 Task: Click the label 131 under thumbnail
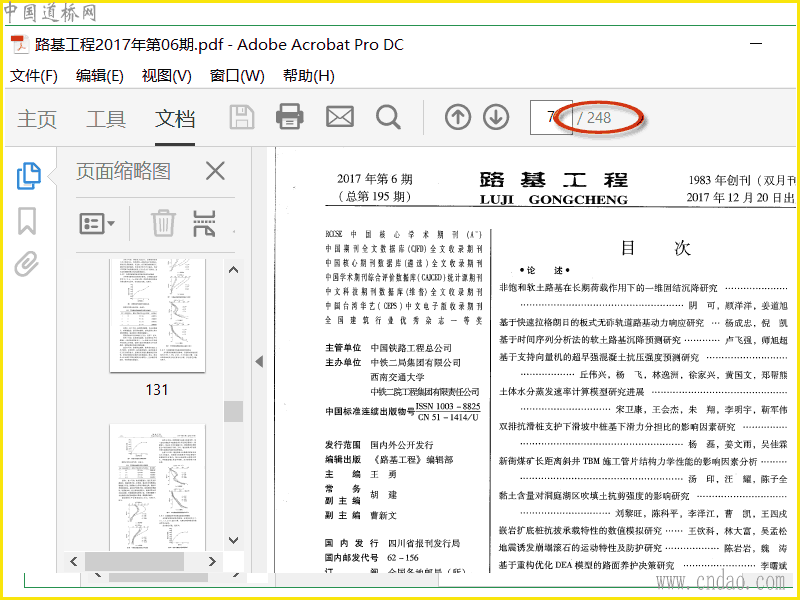coord(157,390)
